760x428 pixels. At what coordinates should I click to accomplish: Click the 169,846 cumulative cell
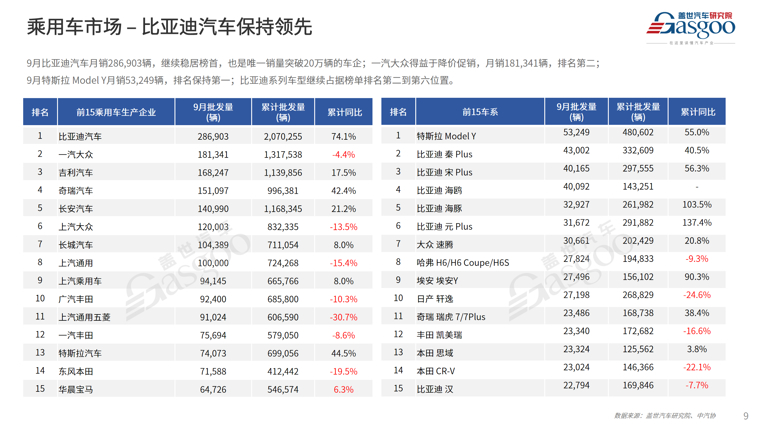(x=638, y=386)
